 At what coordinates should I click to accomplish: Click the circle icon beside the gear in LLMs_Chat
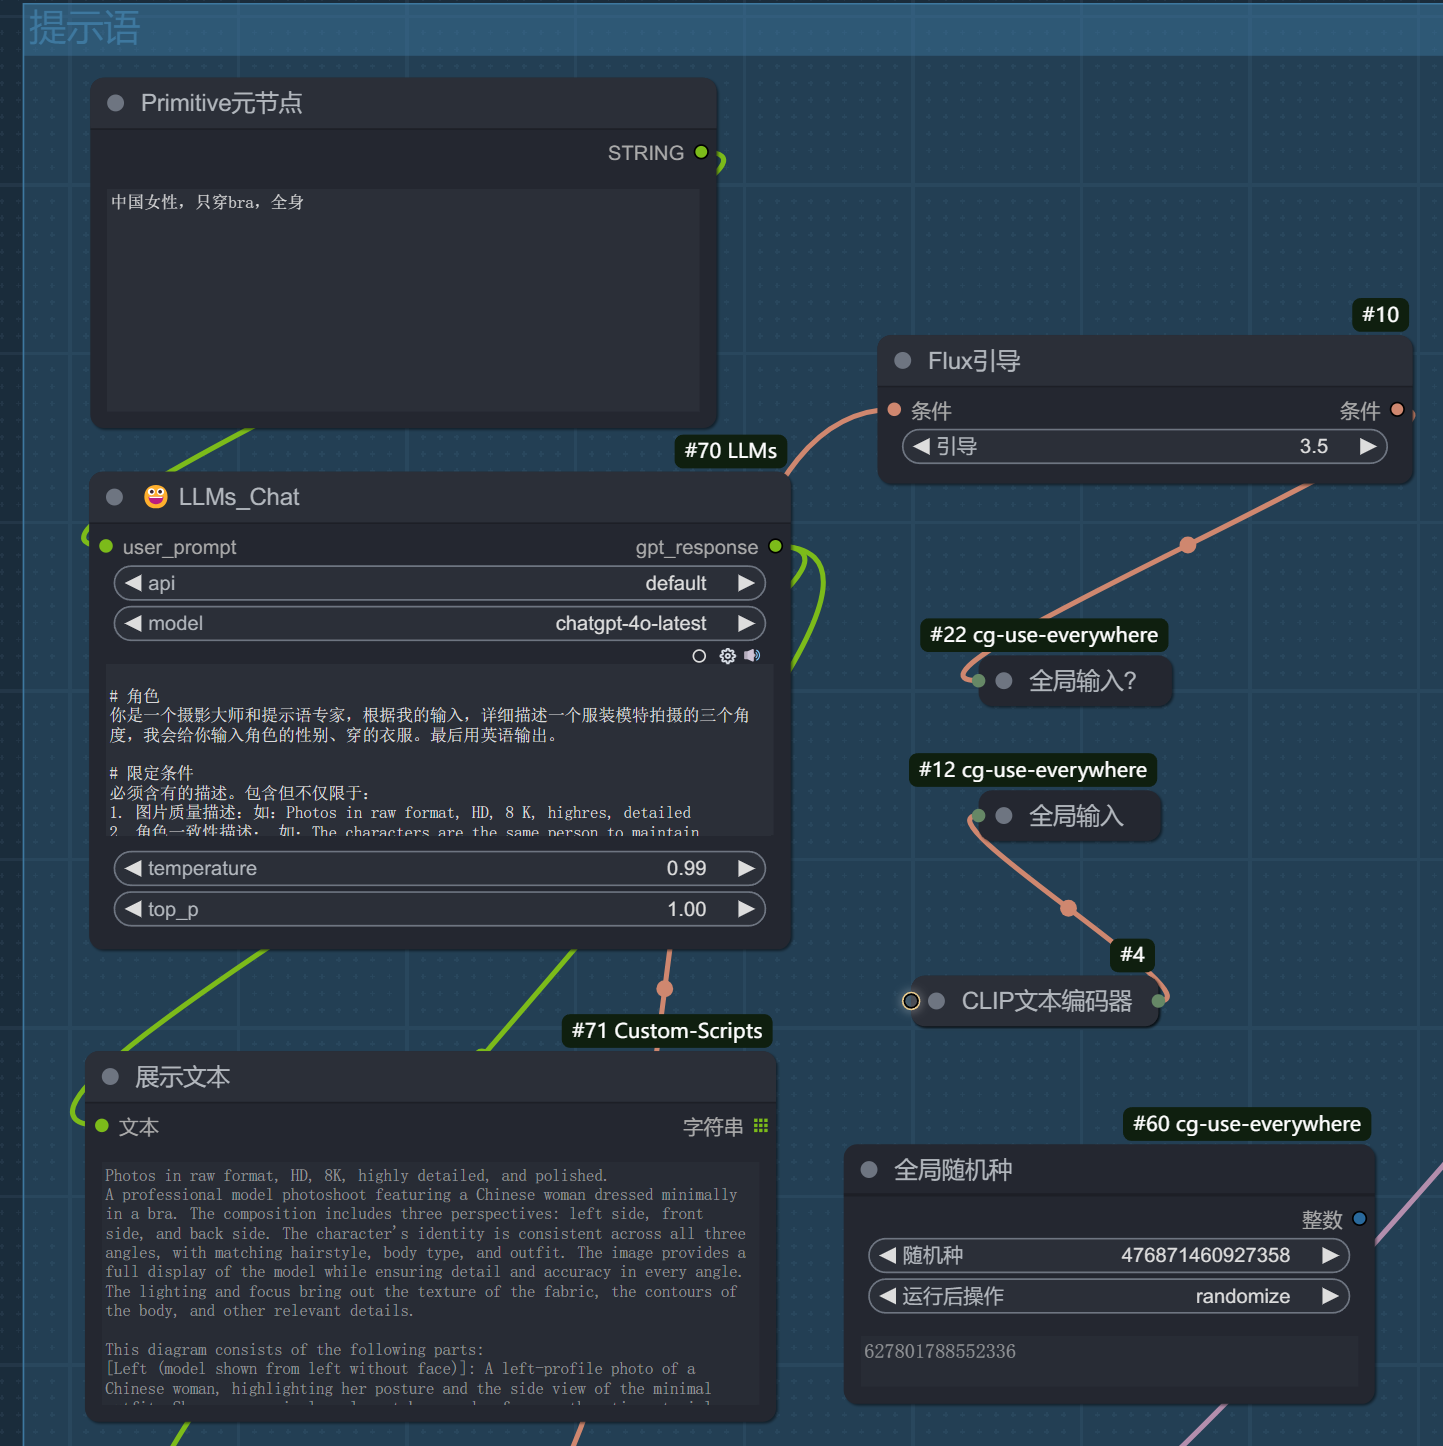699,656
